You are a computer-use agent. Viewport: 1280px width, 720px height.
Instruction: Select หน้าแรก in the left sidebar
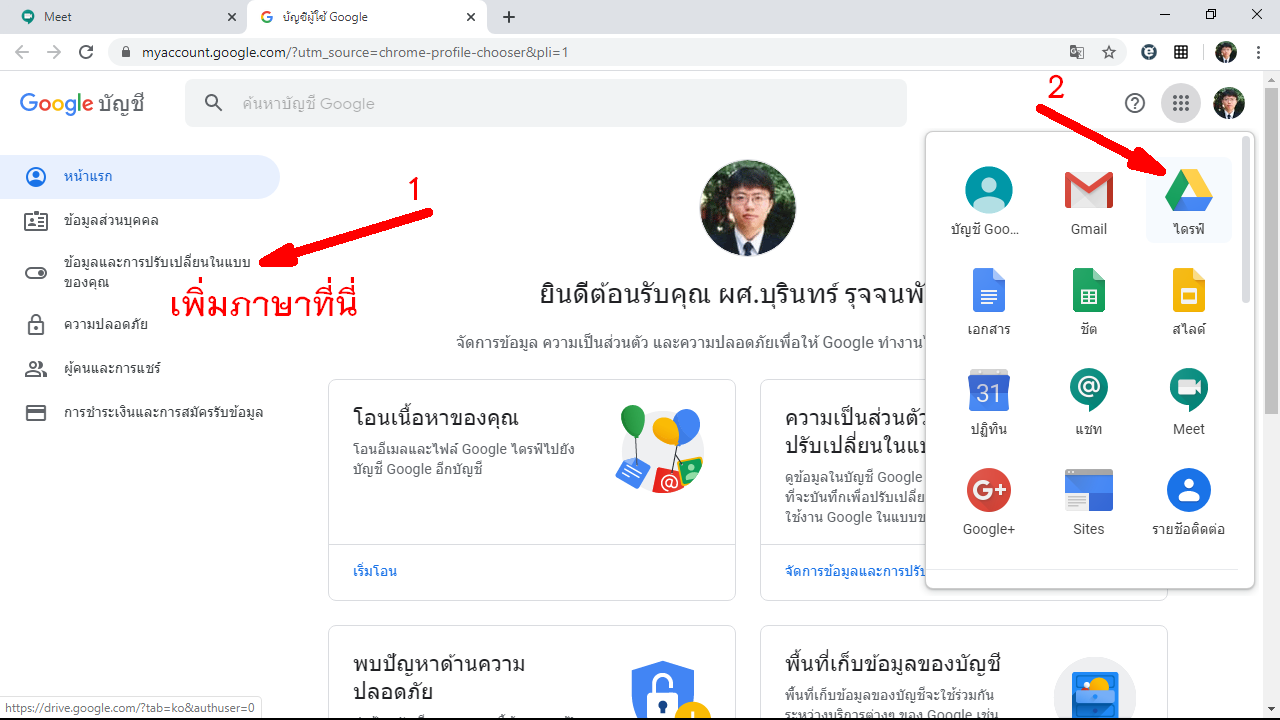pos(88,177)
